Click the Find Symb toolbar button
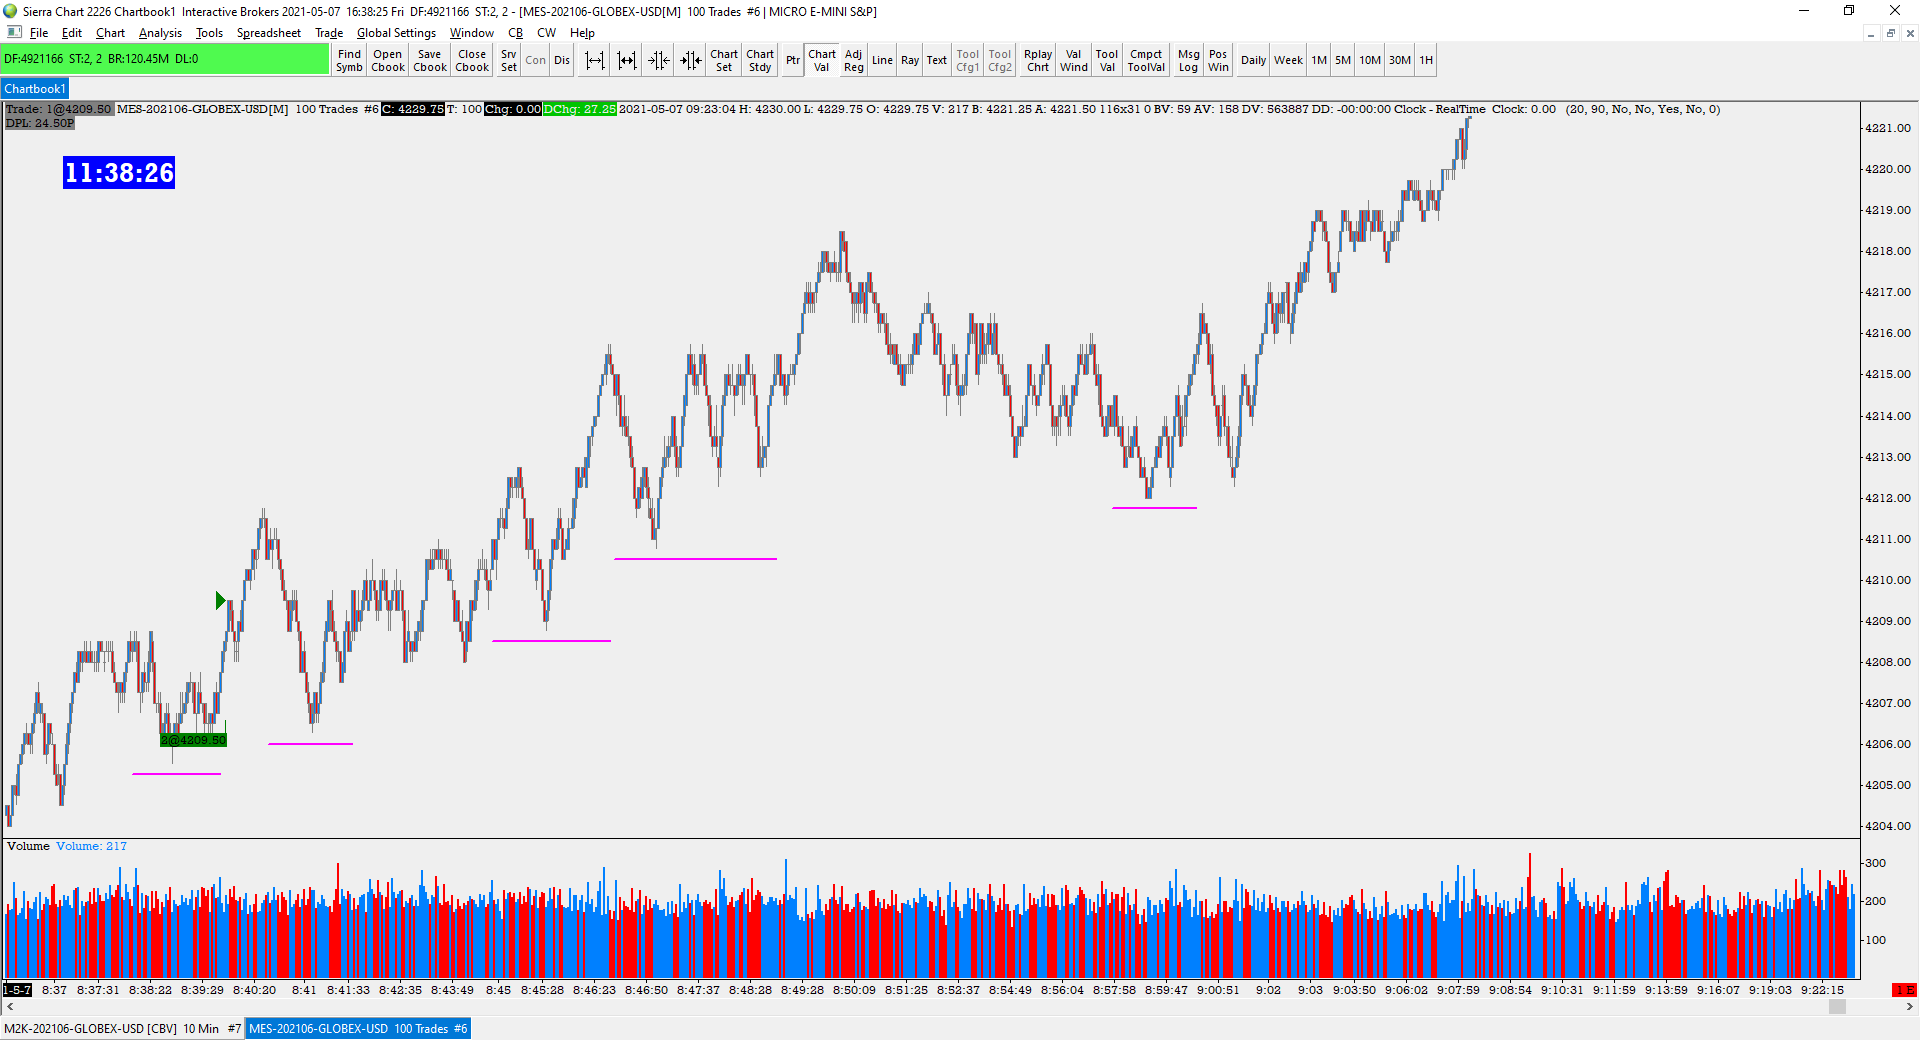Image resolution: width=1920 pixels, height=1040 pixels. pyautogui.click(x=349, y=60)
